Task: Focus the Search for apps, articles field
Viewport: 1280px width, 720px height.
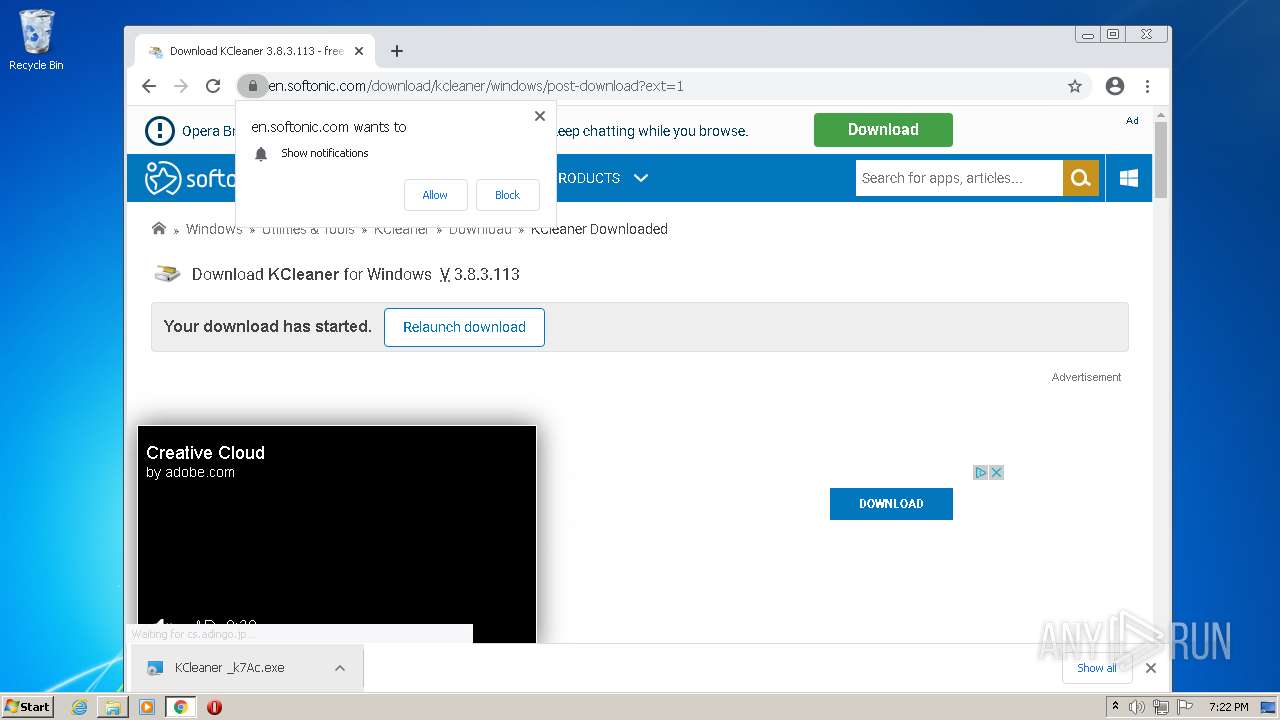Action: [x=959, y=178]
